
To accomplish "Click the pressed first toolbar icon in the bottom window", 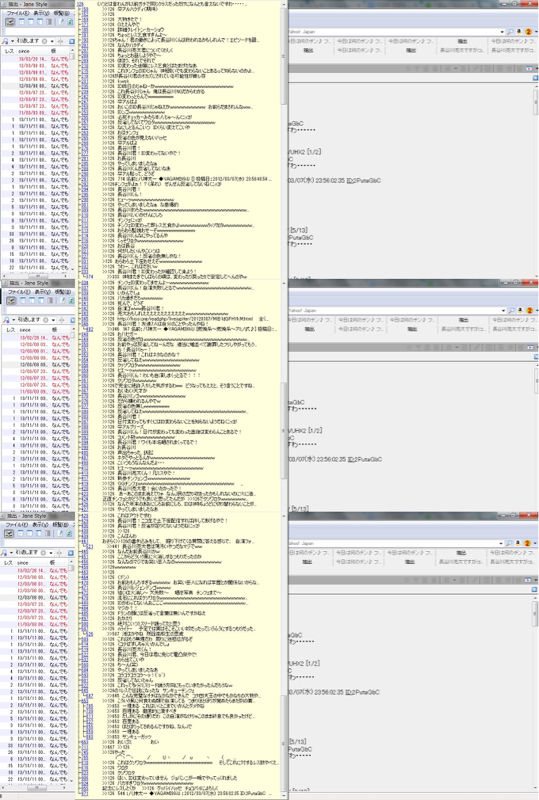I will 10,533.
